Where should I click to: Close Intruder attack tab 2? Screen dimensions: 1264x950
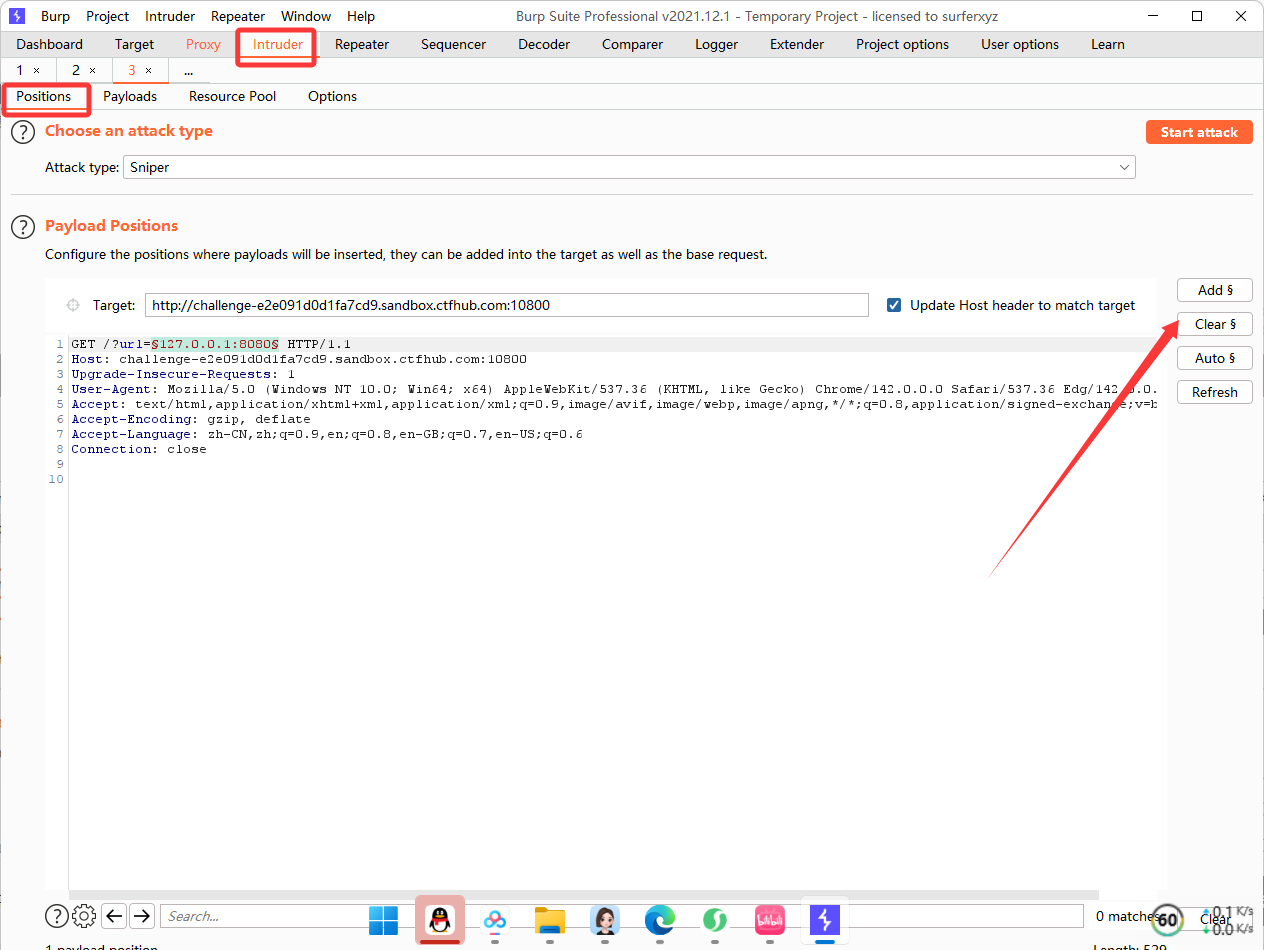[93, 70]
